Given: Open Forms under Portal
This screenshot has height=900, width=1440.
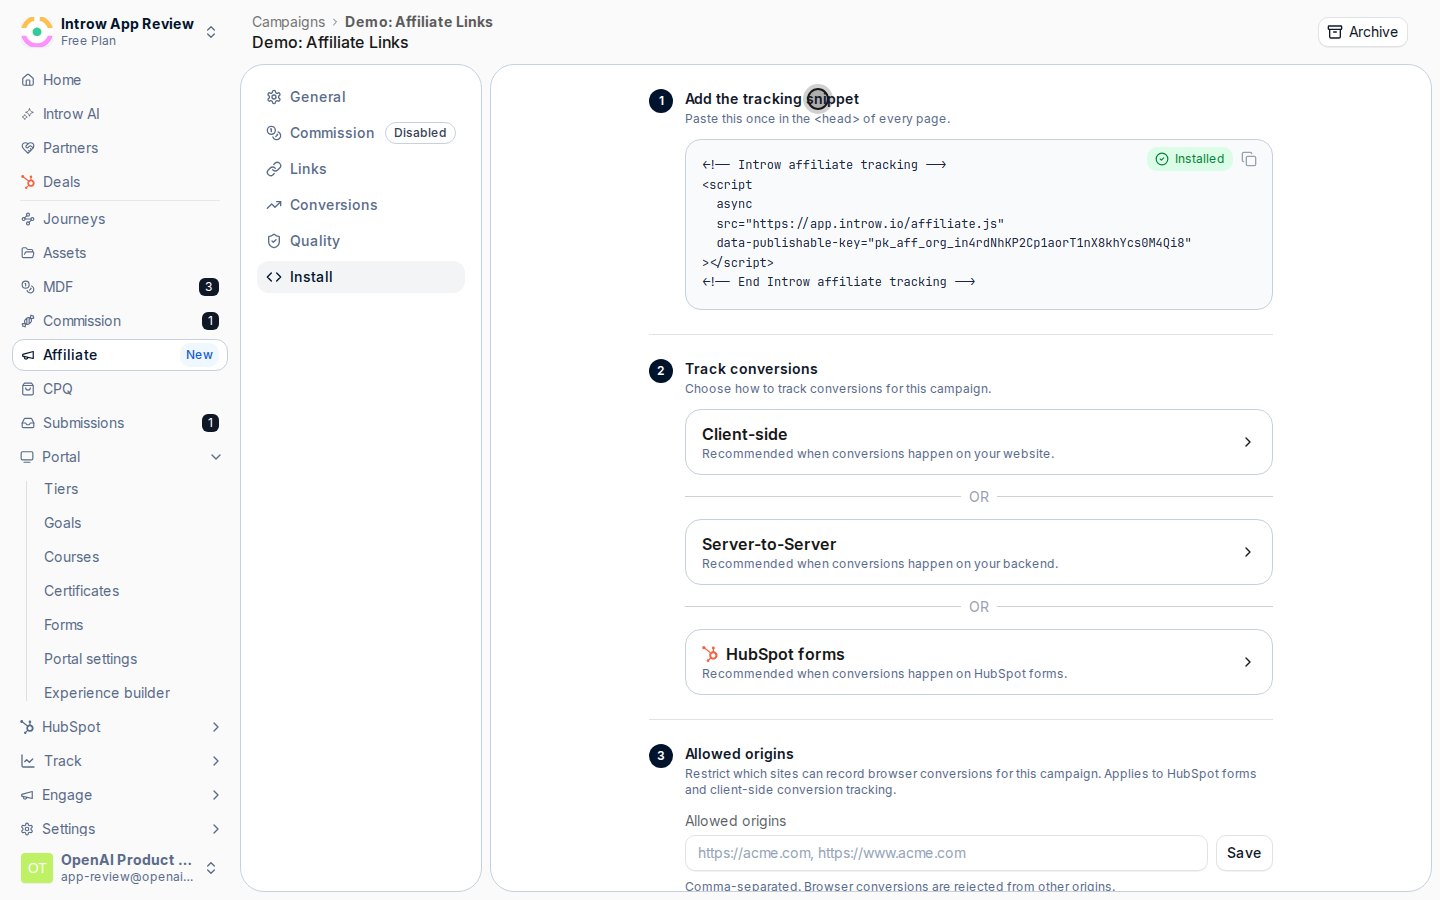Looking at the screenshot, I should (x=64, y=625).
